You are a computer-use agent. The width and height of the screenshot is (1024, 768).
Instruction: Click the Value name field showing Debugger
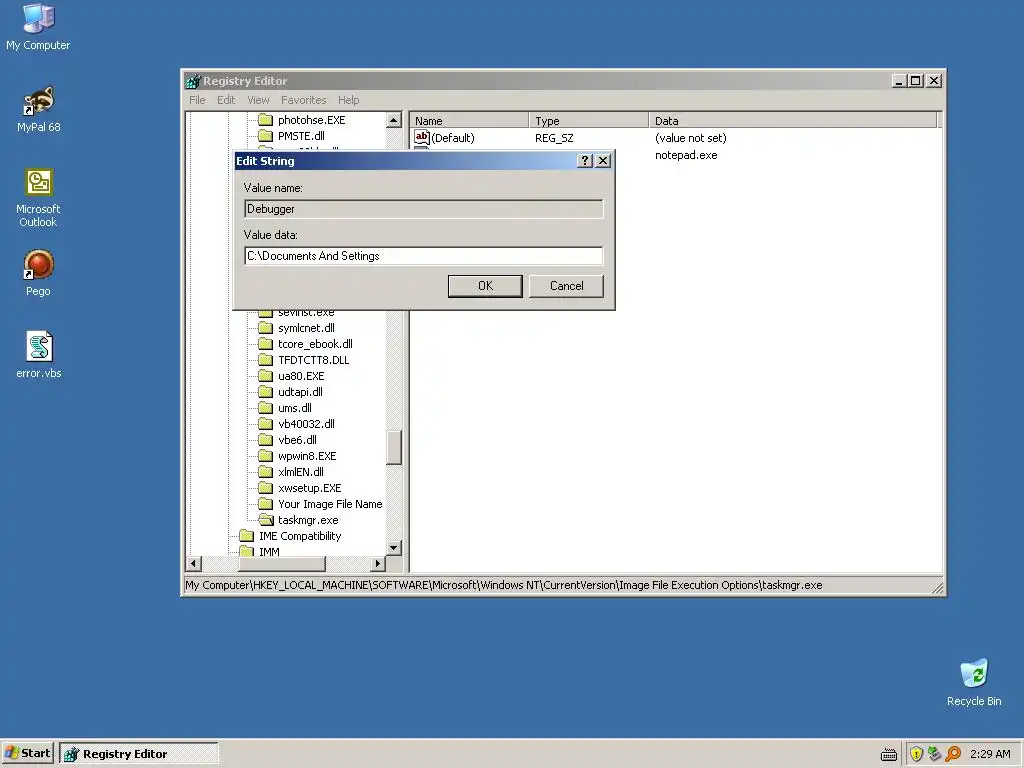tap(423, 209)
